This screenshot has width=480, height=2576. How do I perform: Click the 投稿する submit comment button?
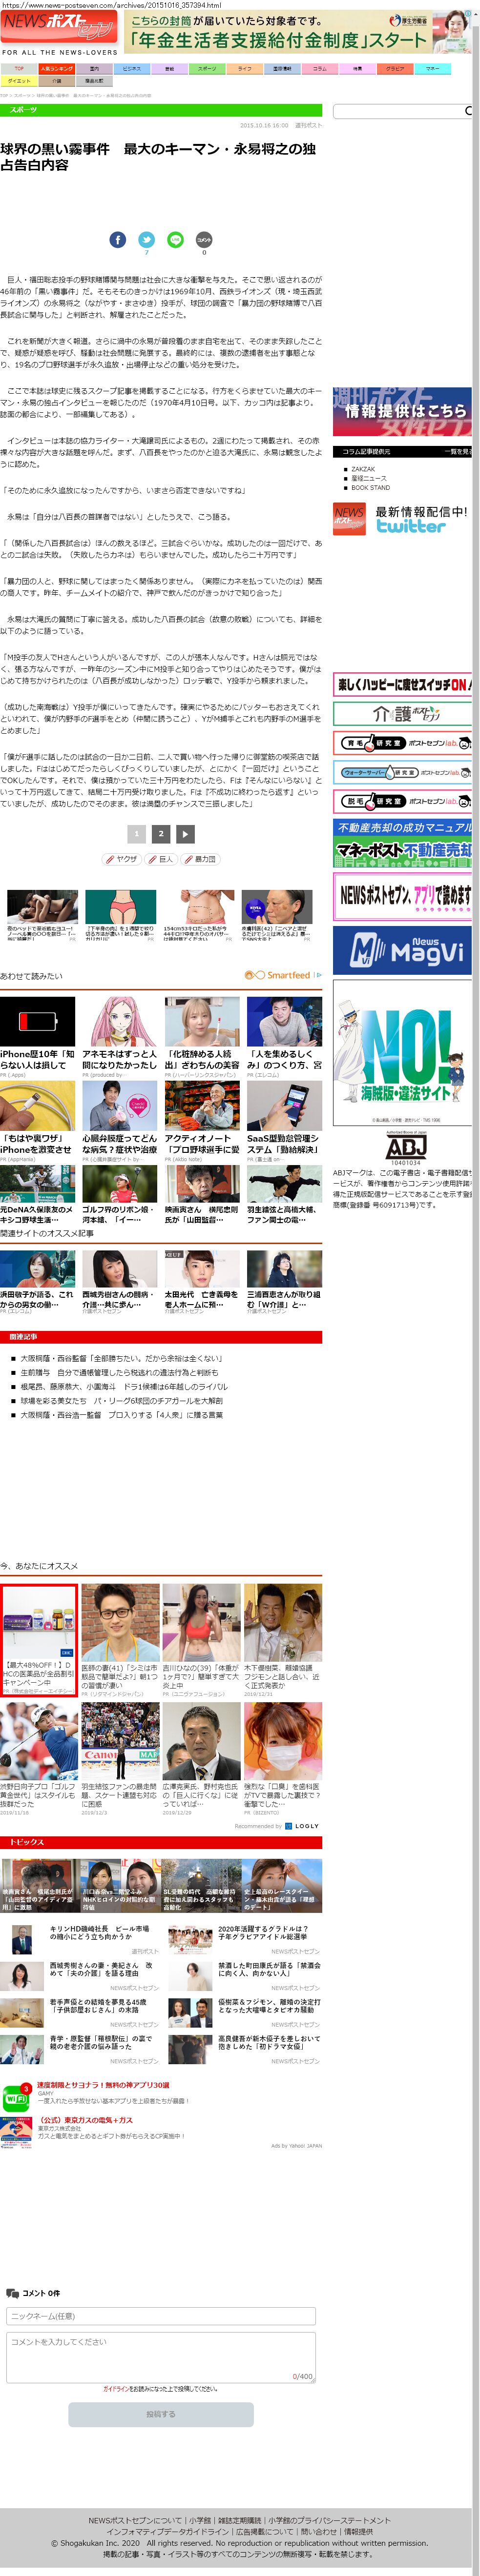pyautogui.click(x=161, y=2413)
